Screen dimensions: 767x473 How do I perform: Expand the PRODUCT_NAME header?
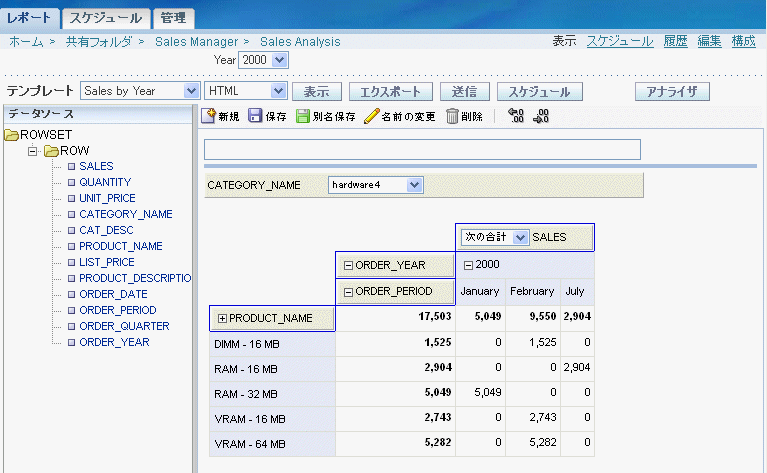[x=222, y=319]
